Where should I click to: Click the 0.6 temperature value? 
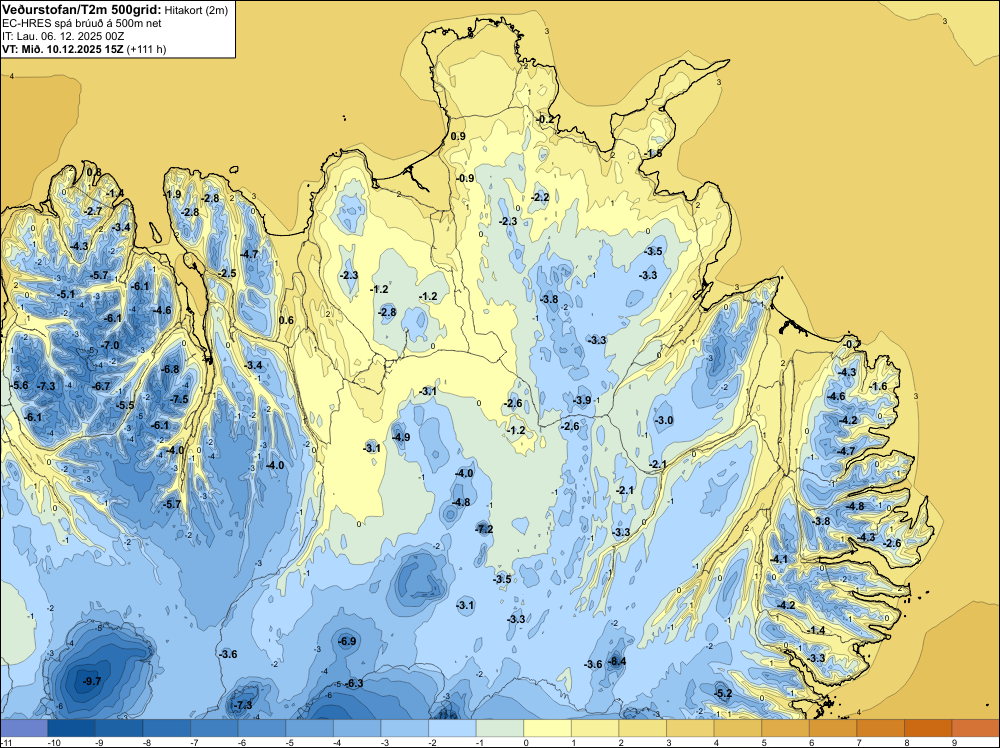287,320
